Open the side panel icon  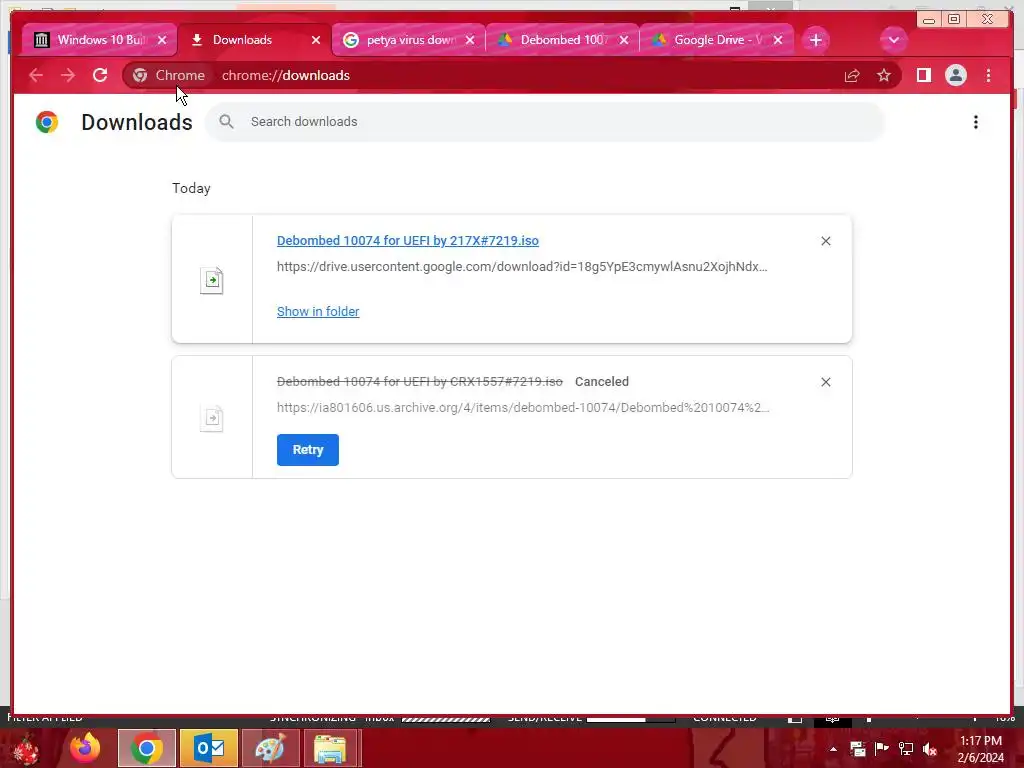[x=923, y=76]
